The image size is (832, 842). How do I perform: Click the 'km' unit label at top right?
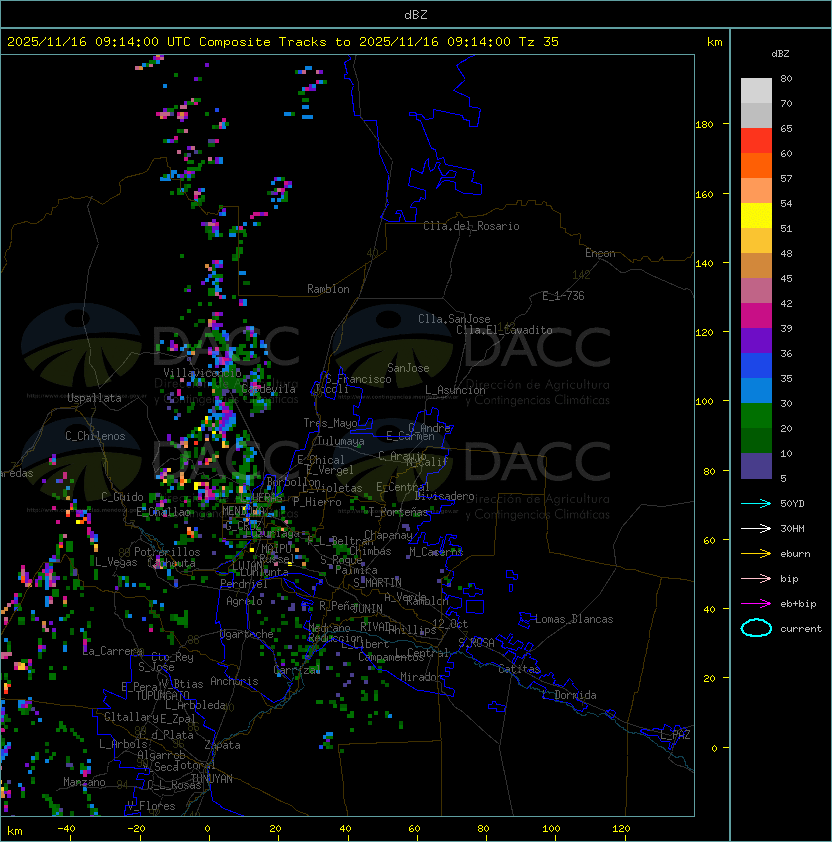tap(714, 42)
